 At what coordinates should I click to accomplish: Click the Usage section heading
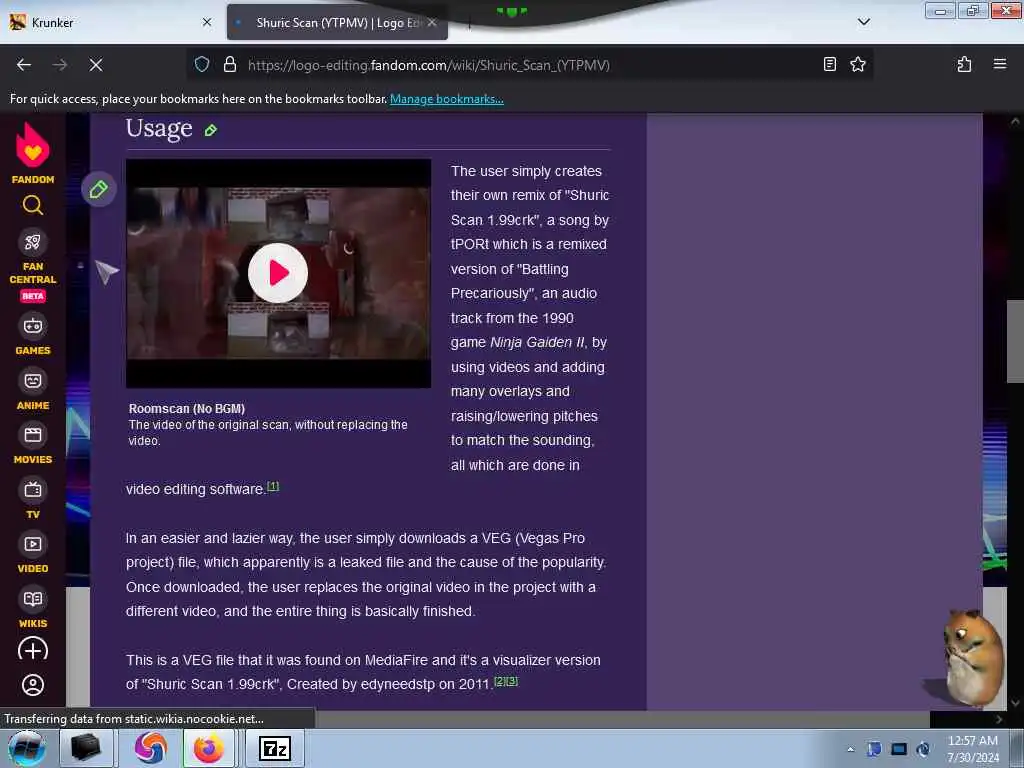(159, 128)
